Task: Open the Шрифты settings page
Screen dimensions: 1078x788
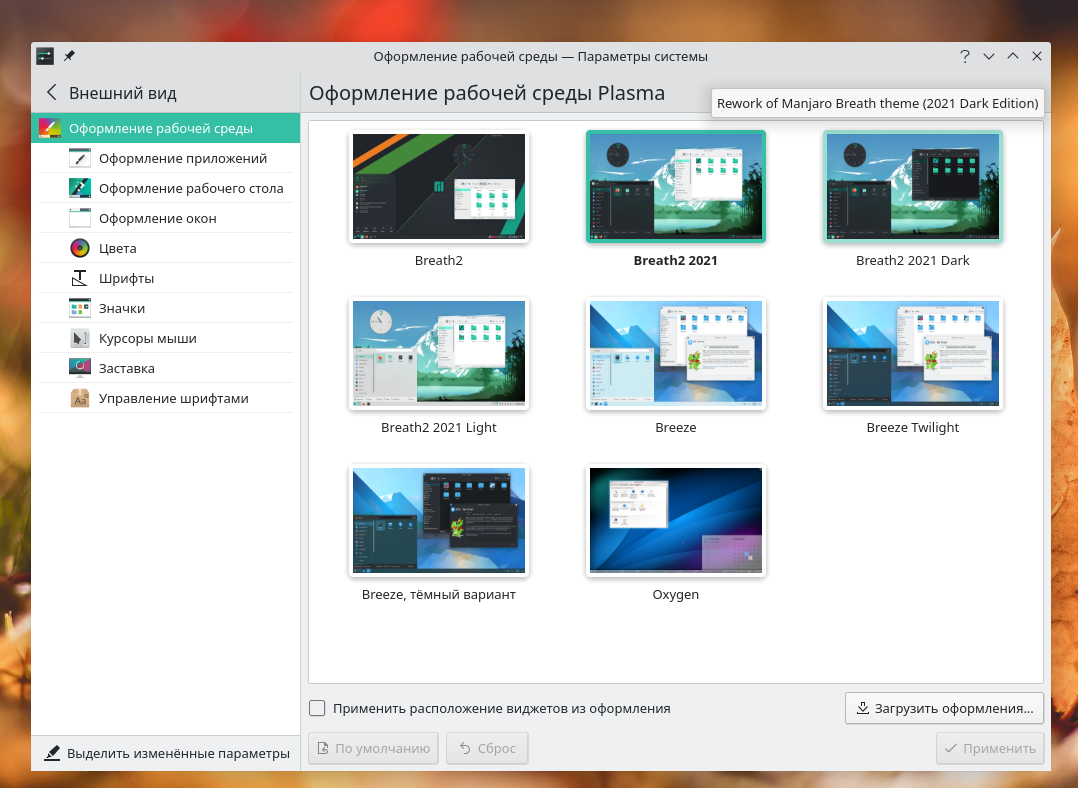Action: (166, 278)
